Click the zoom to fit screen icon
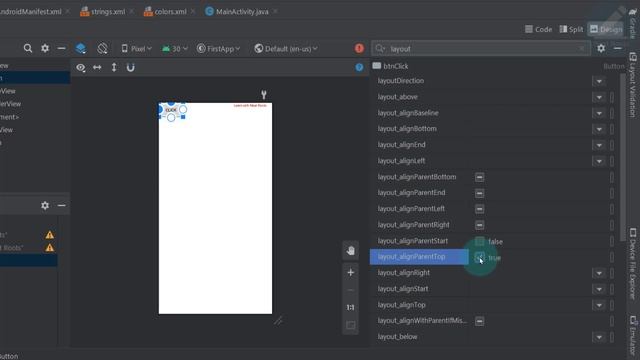The height and width of the screenshot is (360, 640). (351, 326)
